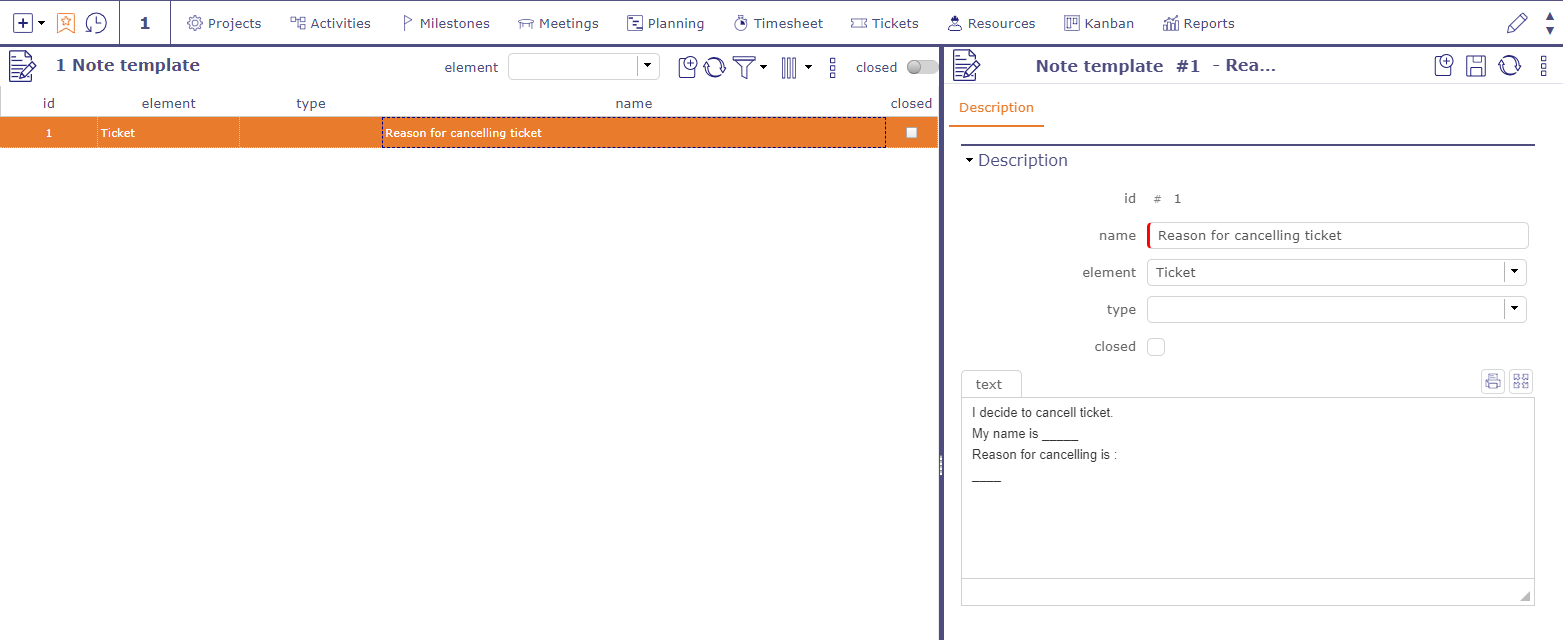Switch to the Tickets menu
Viewport: 1563px width, 640px height.
pos(884,23)
